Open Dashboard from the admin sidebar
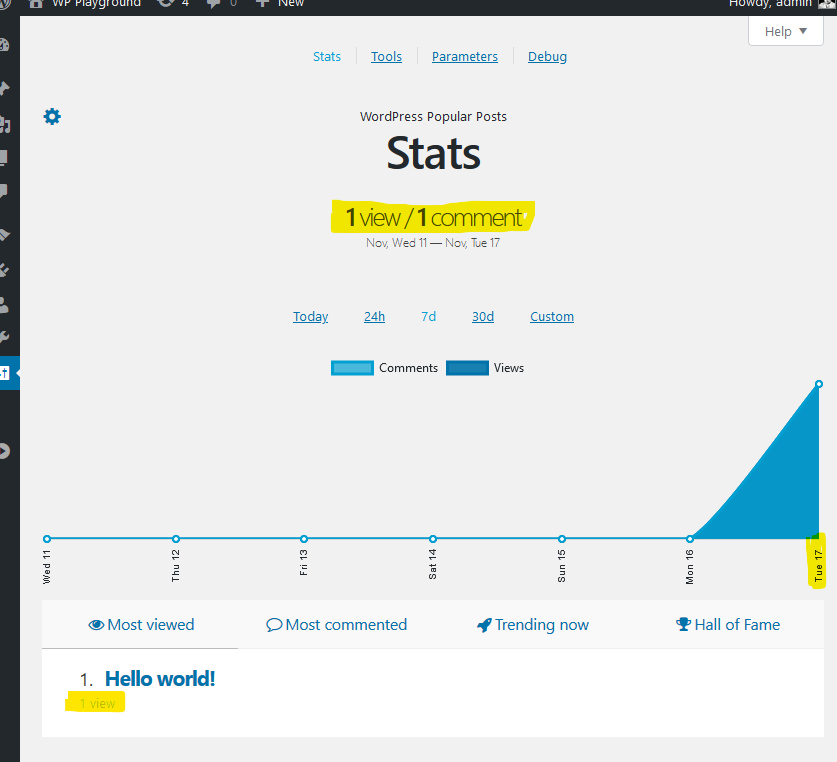837x762 pixels. click(4, 45)
